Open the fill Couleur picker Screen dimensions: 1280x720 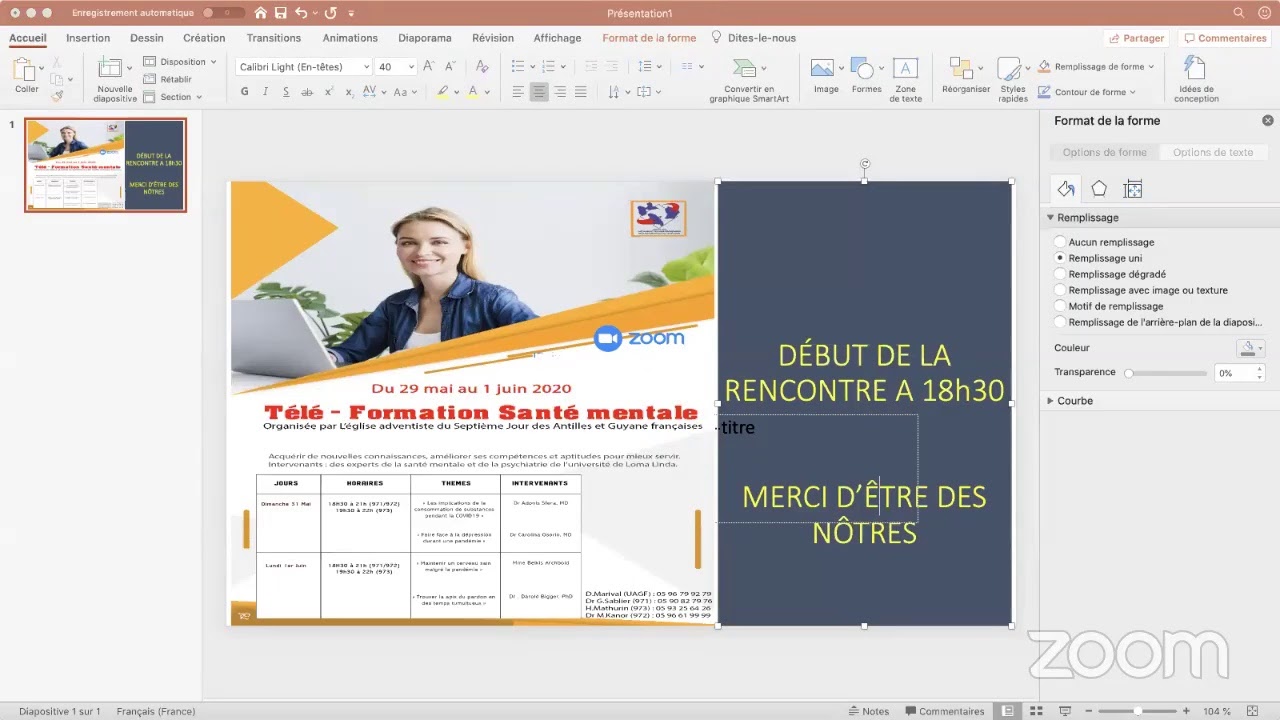[x=1250, y=348]
